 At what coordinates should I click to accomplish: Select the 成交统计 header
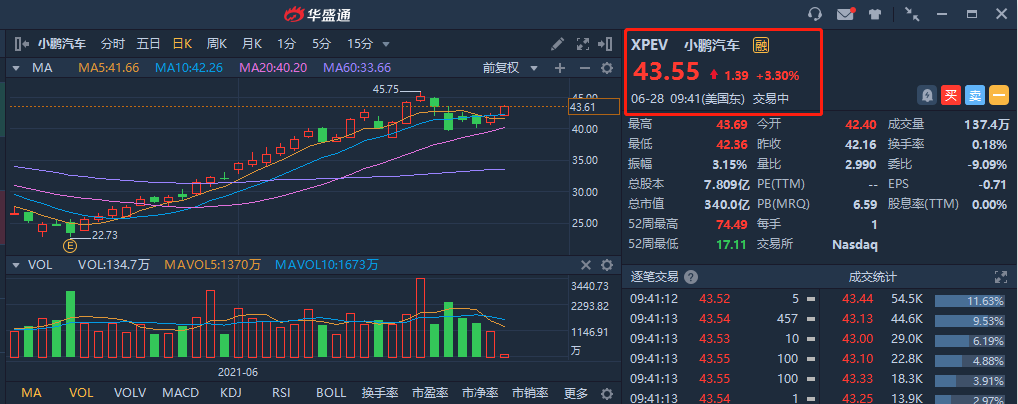click(872, 277)
